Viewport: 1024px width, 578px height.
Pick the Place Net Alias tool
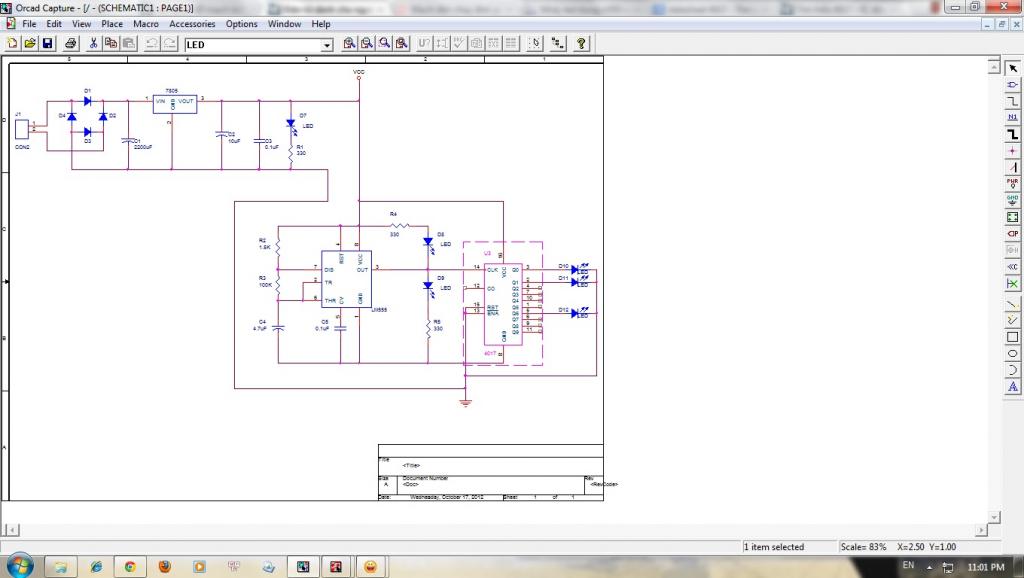[x=1012, y=117]
